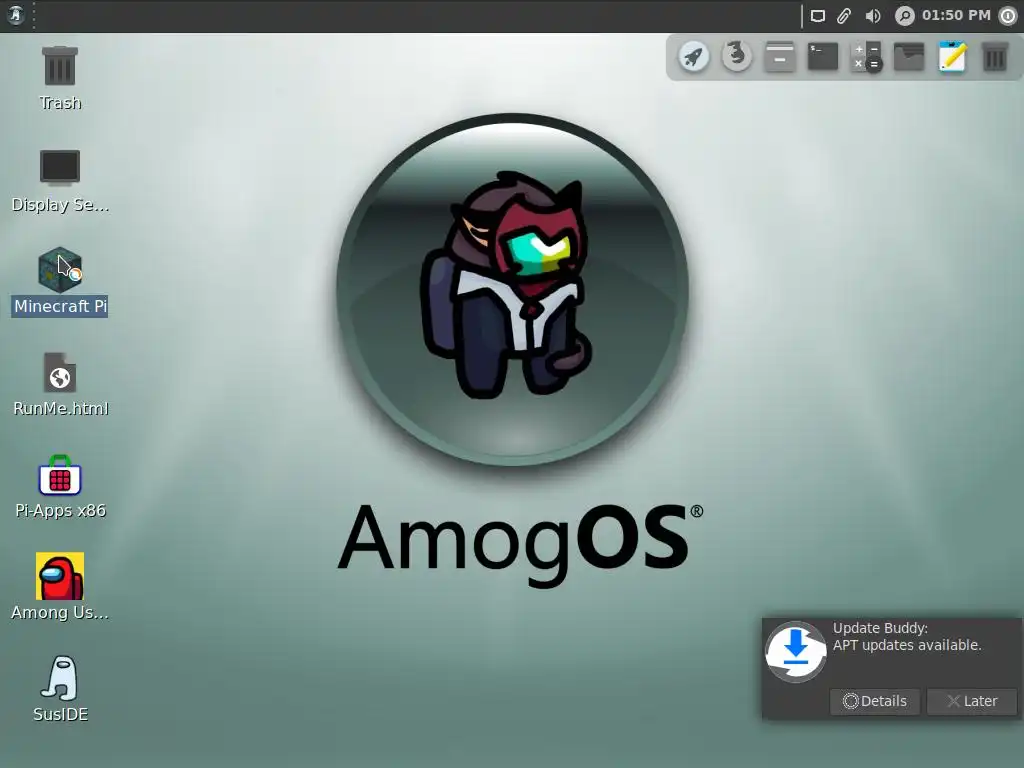Click the volume speaker icon in panel
The width and height of the screenshot is (1024, 768).
pos(873,16)
